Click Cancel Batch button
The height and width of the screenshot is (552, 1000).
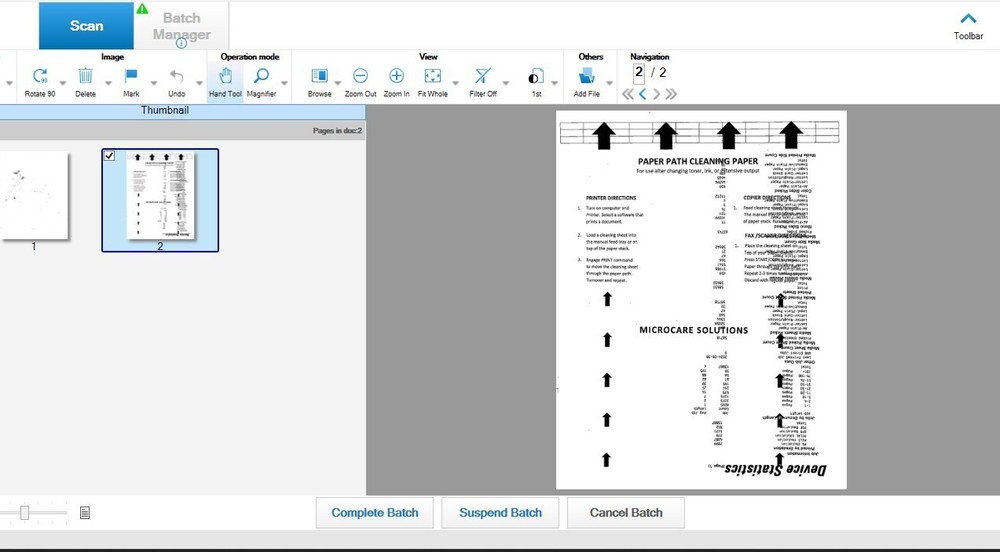pos(626,513)
